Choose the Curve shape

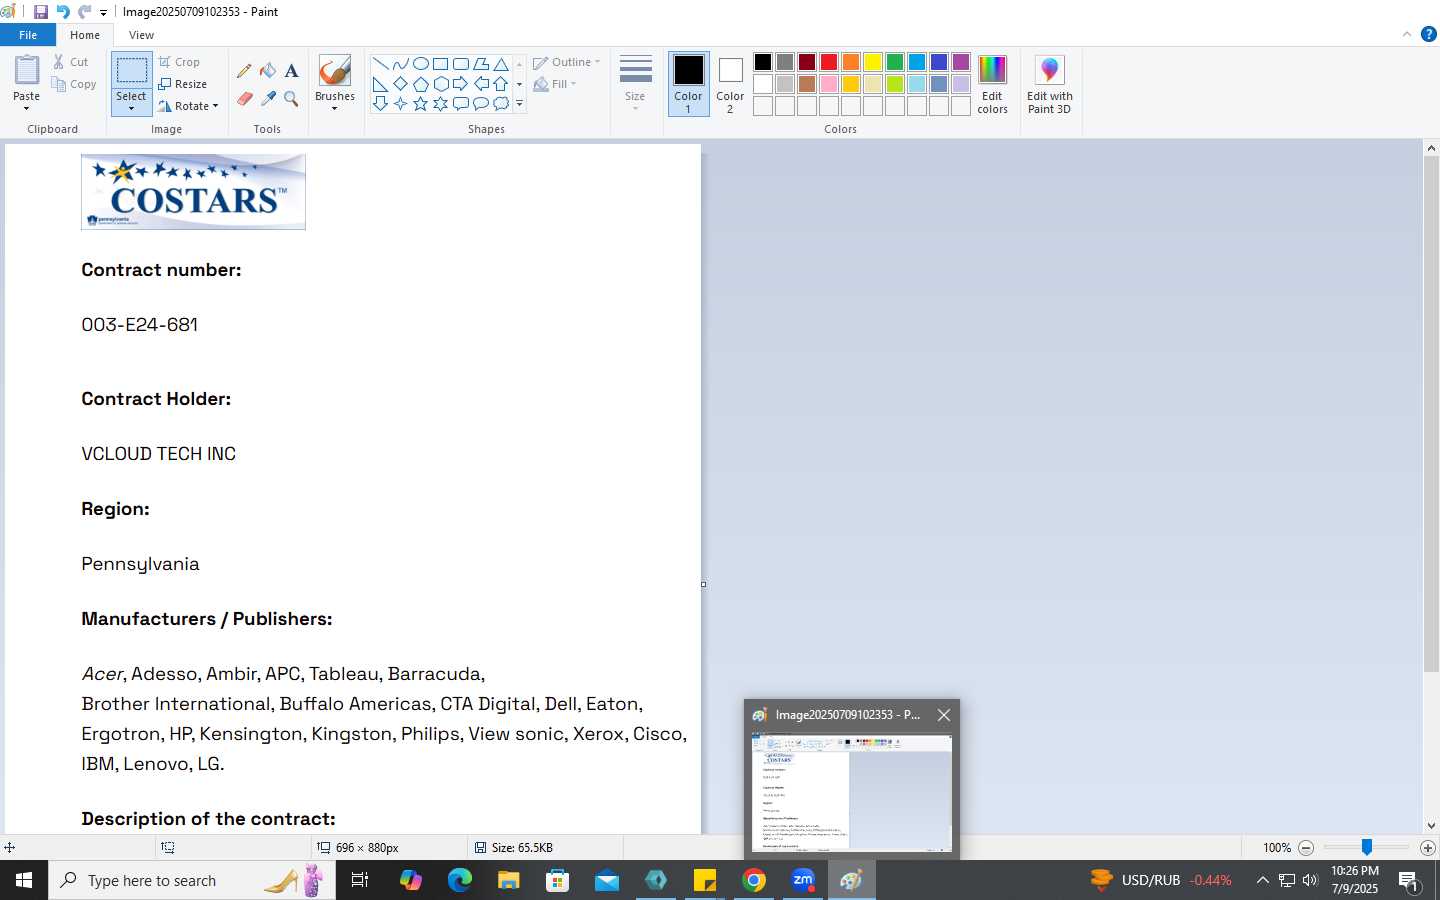(400, 64)
